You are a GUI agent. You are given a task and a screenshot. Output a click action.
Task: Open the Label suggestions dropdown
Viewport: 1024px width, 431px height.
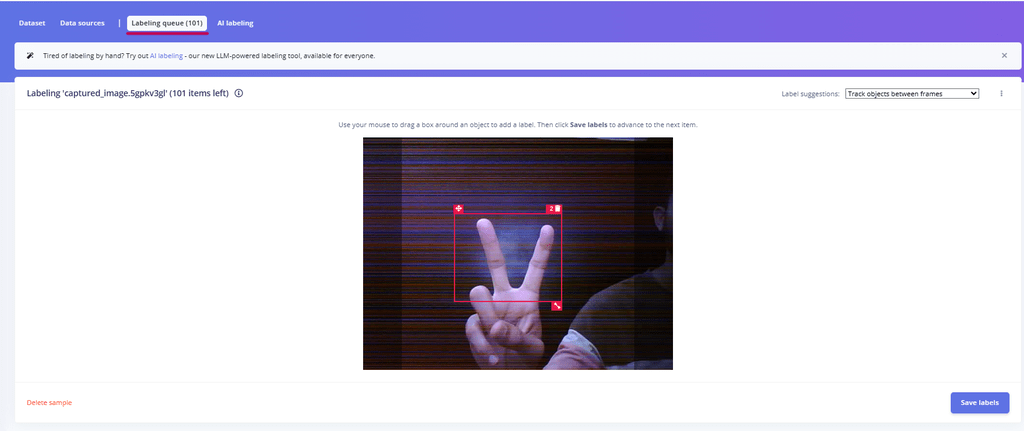click(912, 93)
